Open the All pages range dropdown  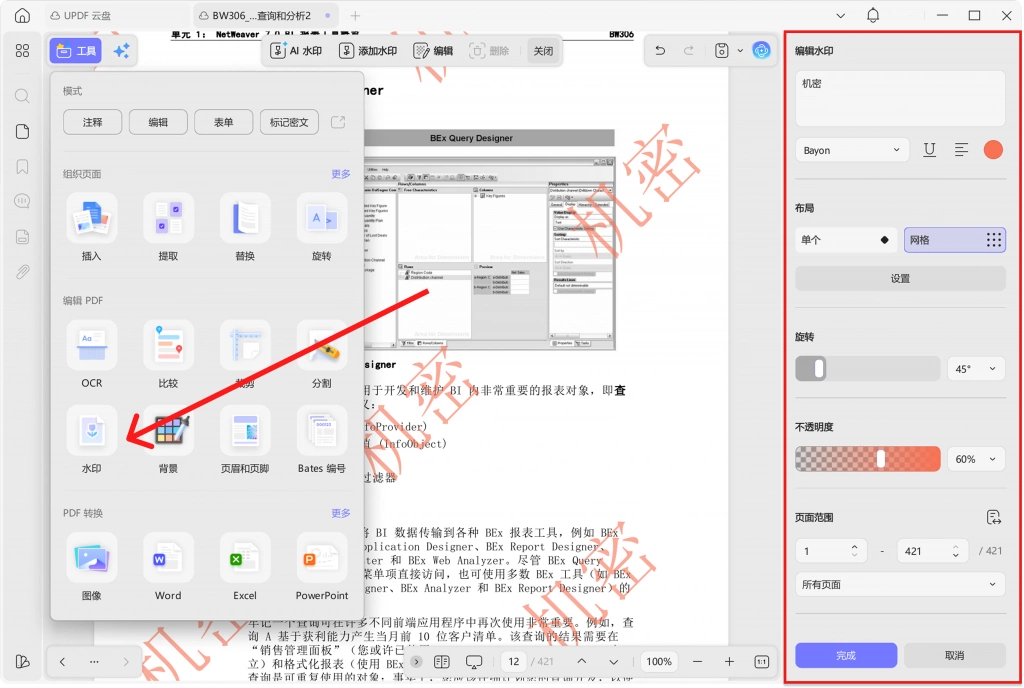[x=900, y=584]
